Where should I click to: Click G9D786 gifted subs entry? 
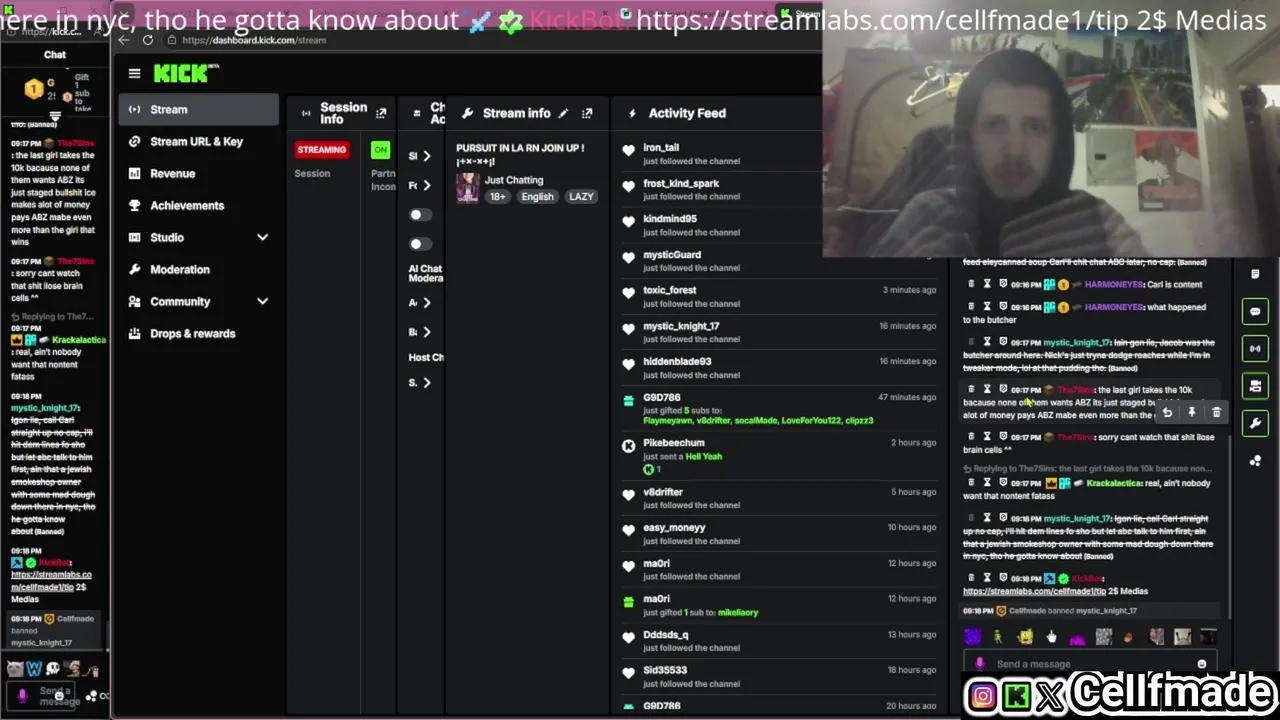[779, 408]
